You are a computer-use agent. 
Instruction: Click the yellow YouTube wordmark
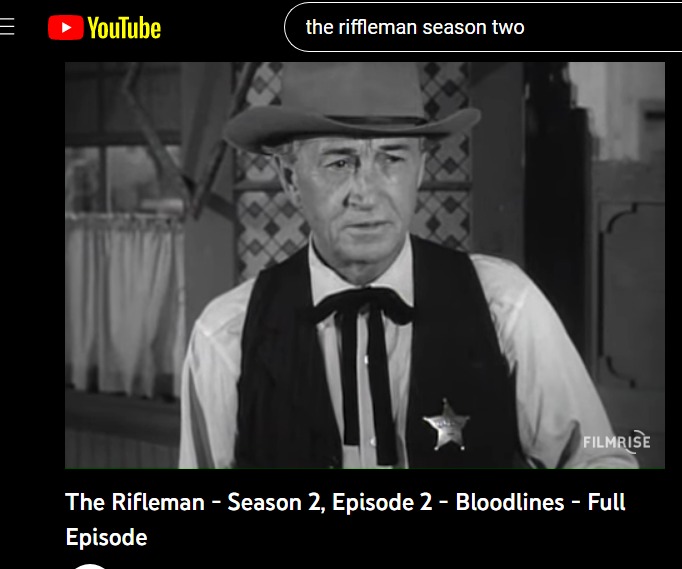124,28
